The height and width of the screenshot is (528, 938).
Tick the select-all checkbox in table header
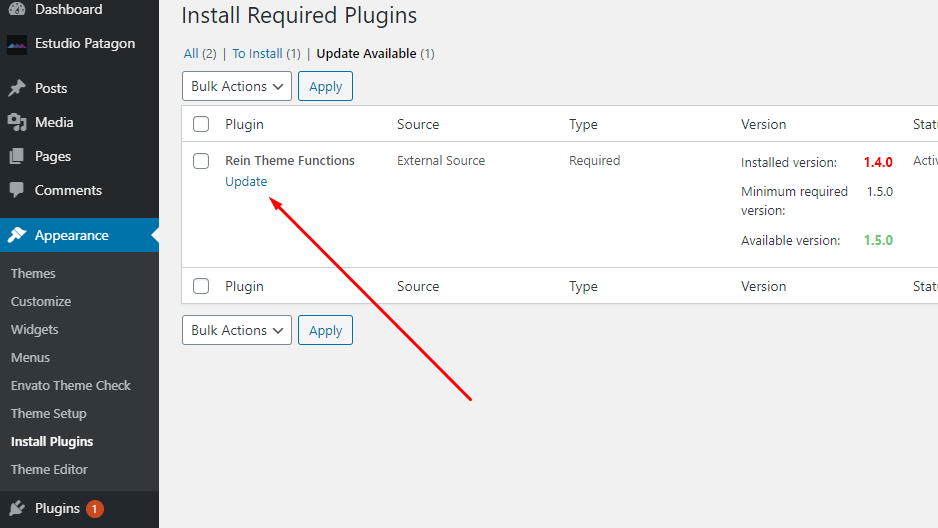pyautogui.click(x=201, y=124)
